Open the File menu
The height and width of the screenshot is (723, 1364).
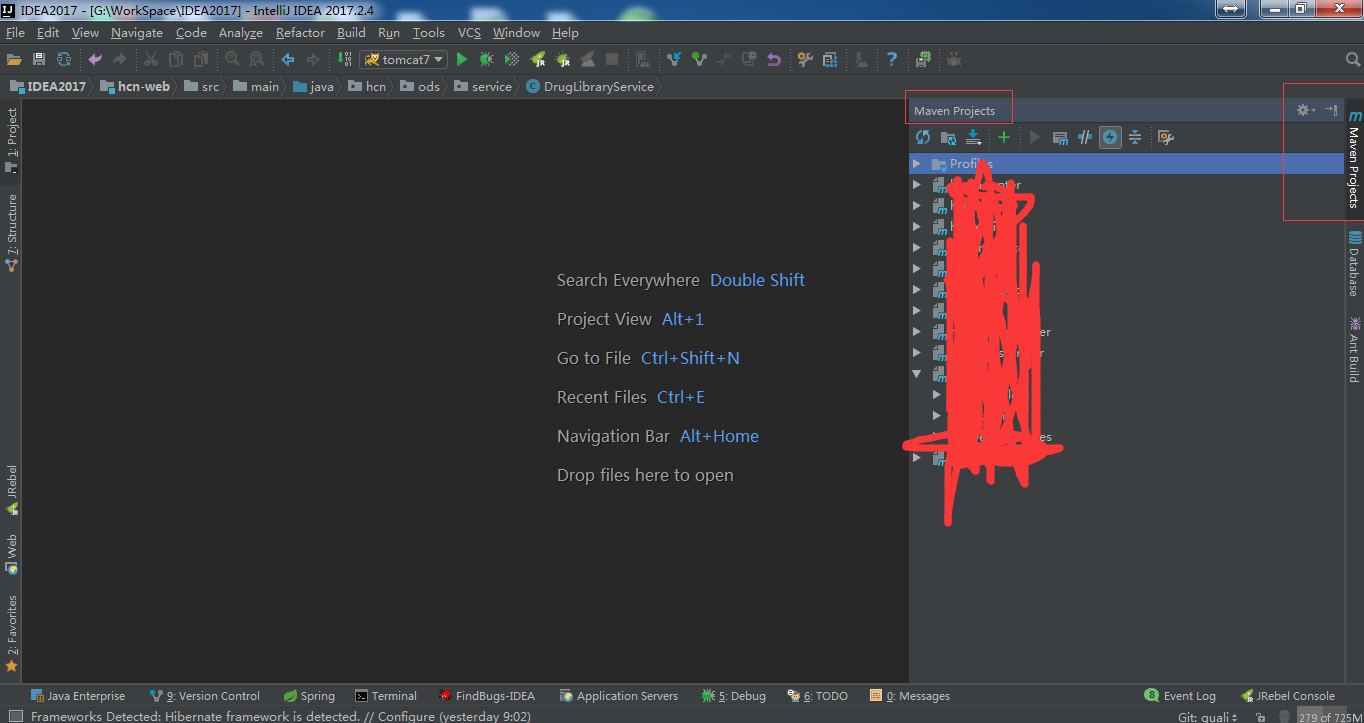coord(15,33)
